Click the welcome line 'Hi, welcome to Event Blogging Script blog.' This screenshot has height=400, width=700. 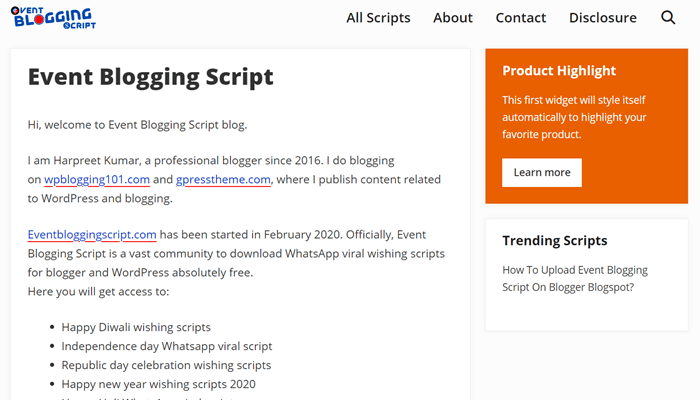[x=138, y=125]
